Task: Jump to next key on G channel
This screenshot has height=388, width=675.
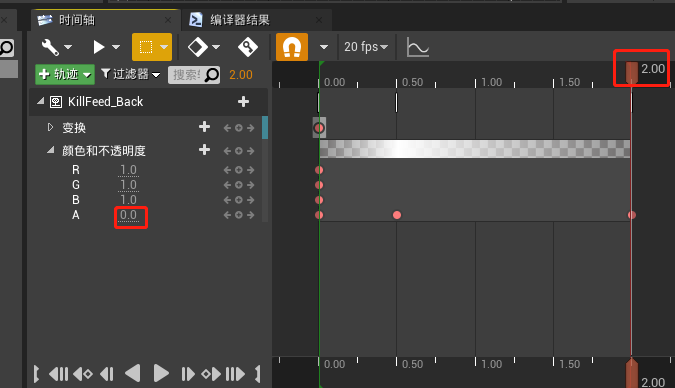Action: click(x=251, y=185)
